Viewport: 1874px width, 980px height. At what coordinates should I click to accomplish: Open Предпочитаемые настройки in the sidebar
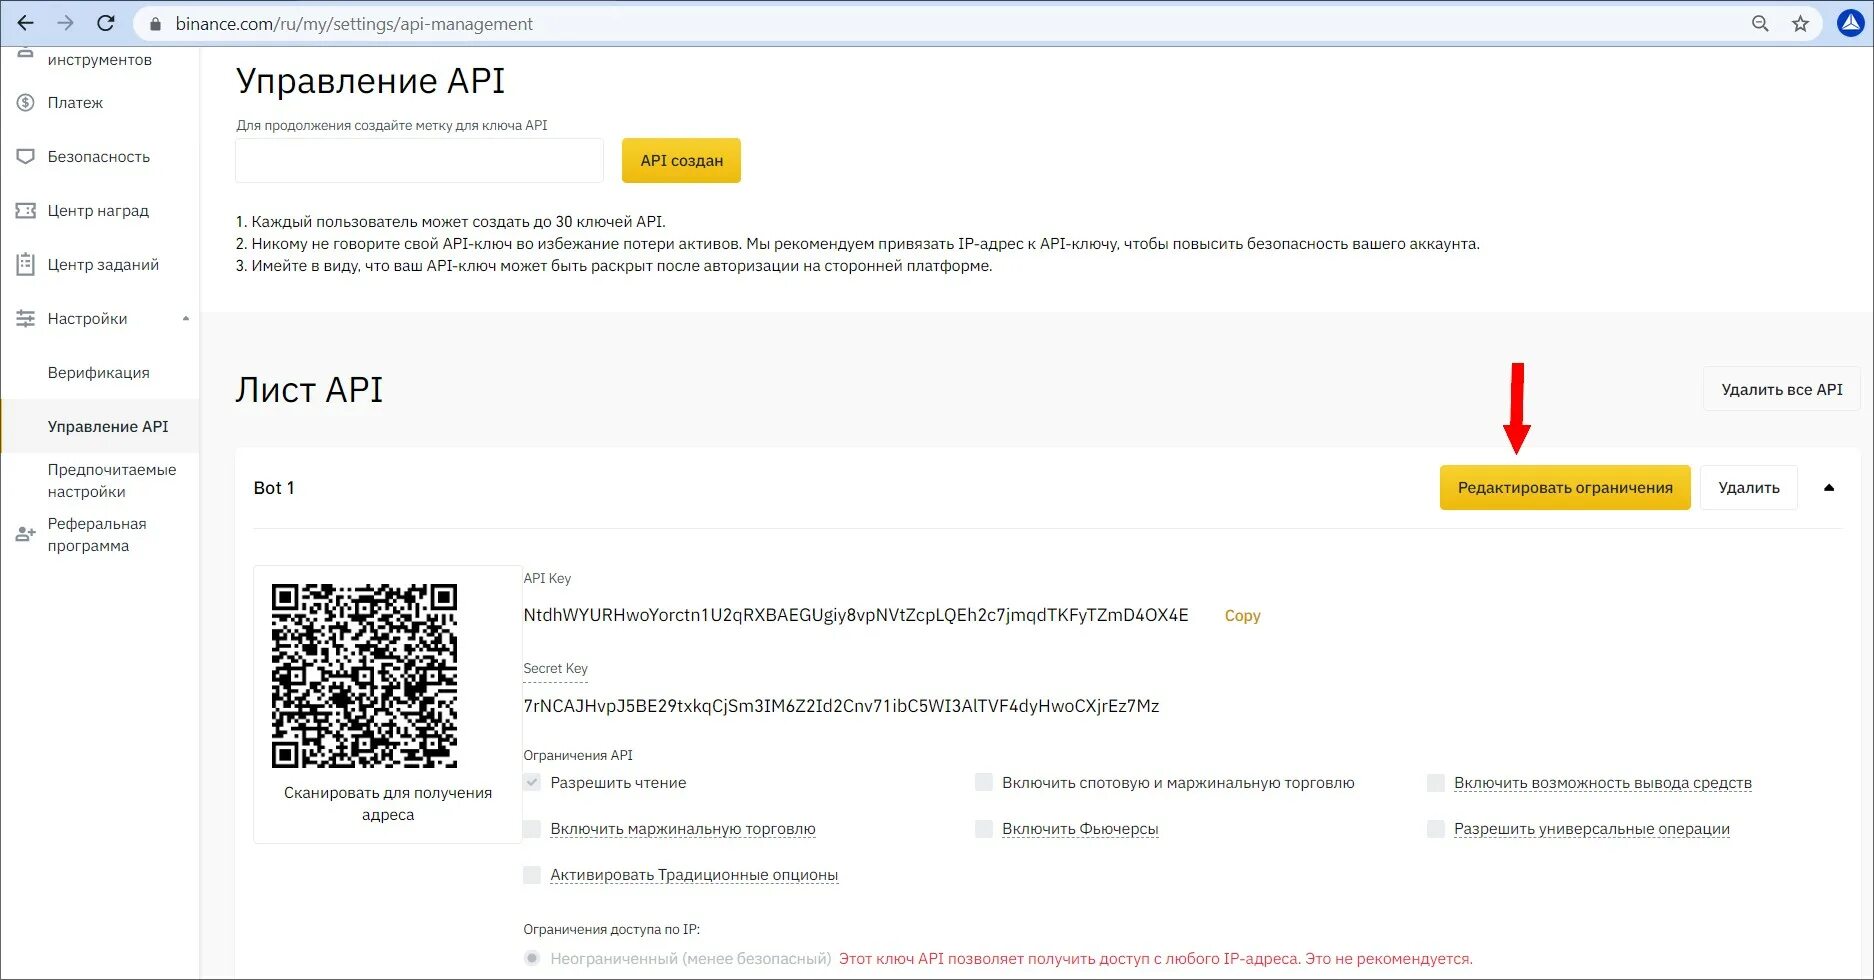112,480
